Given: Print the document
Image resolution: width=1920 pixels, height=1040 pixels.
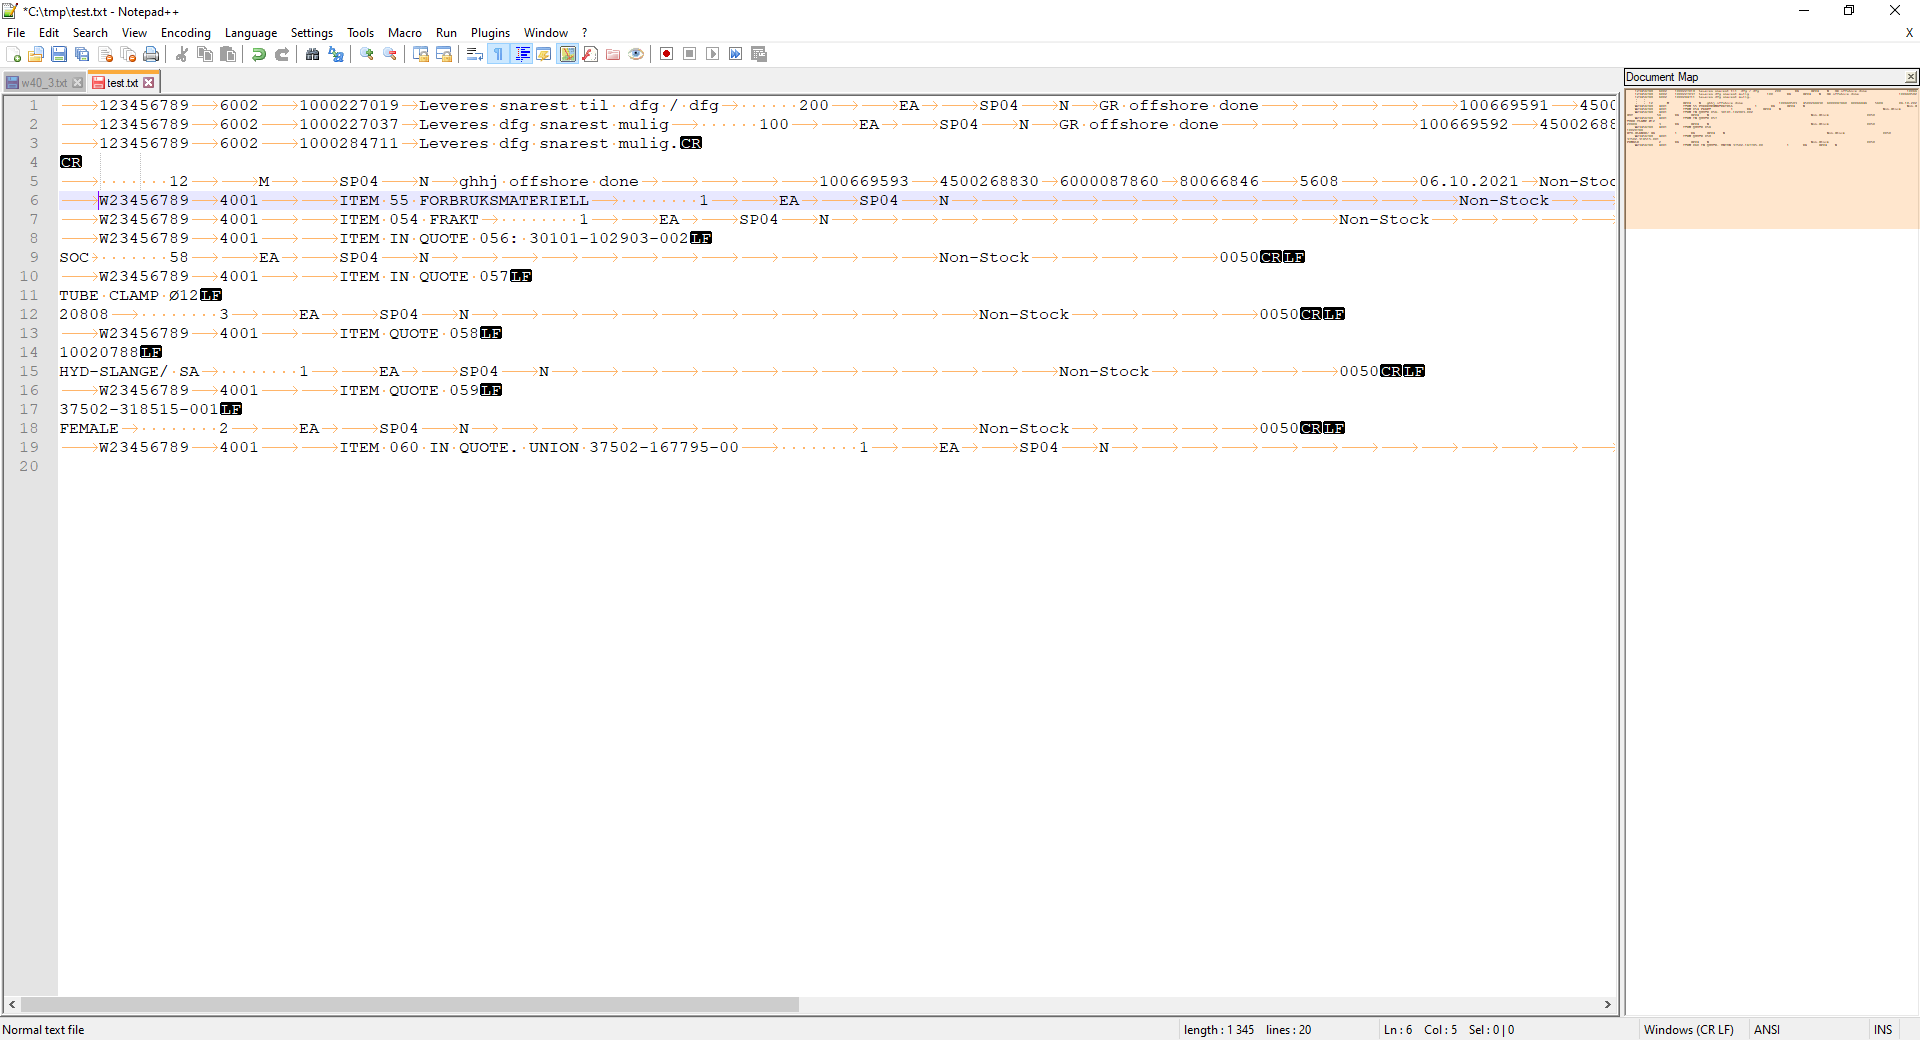Looking at the screenshot, I should [x=150, y=54].
